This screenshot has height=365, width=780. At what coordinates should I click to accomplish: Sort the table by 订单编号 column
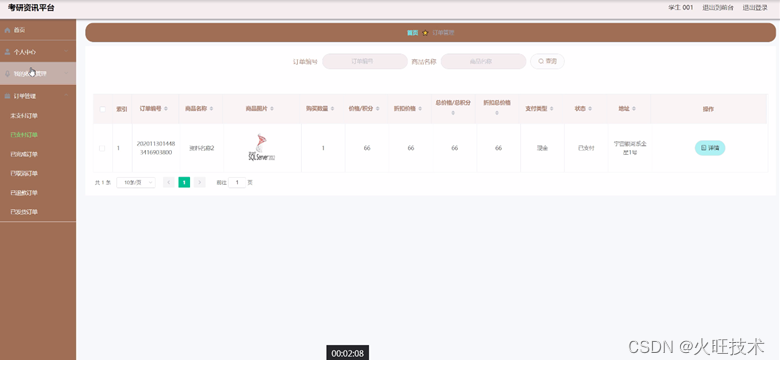166,109
